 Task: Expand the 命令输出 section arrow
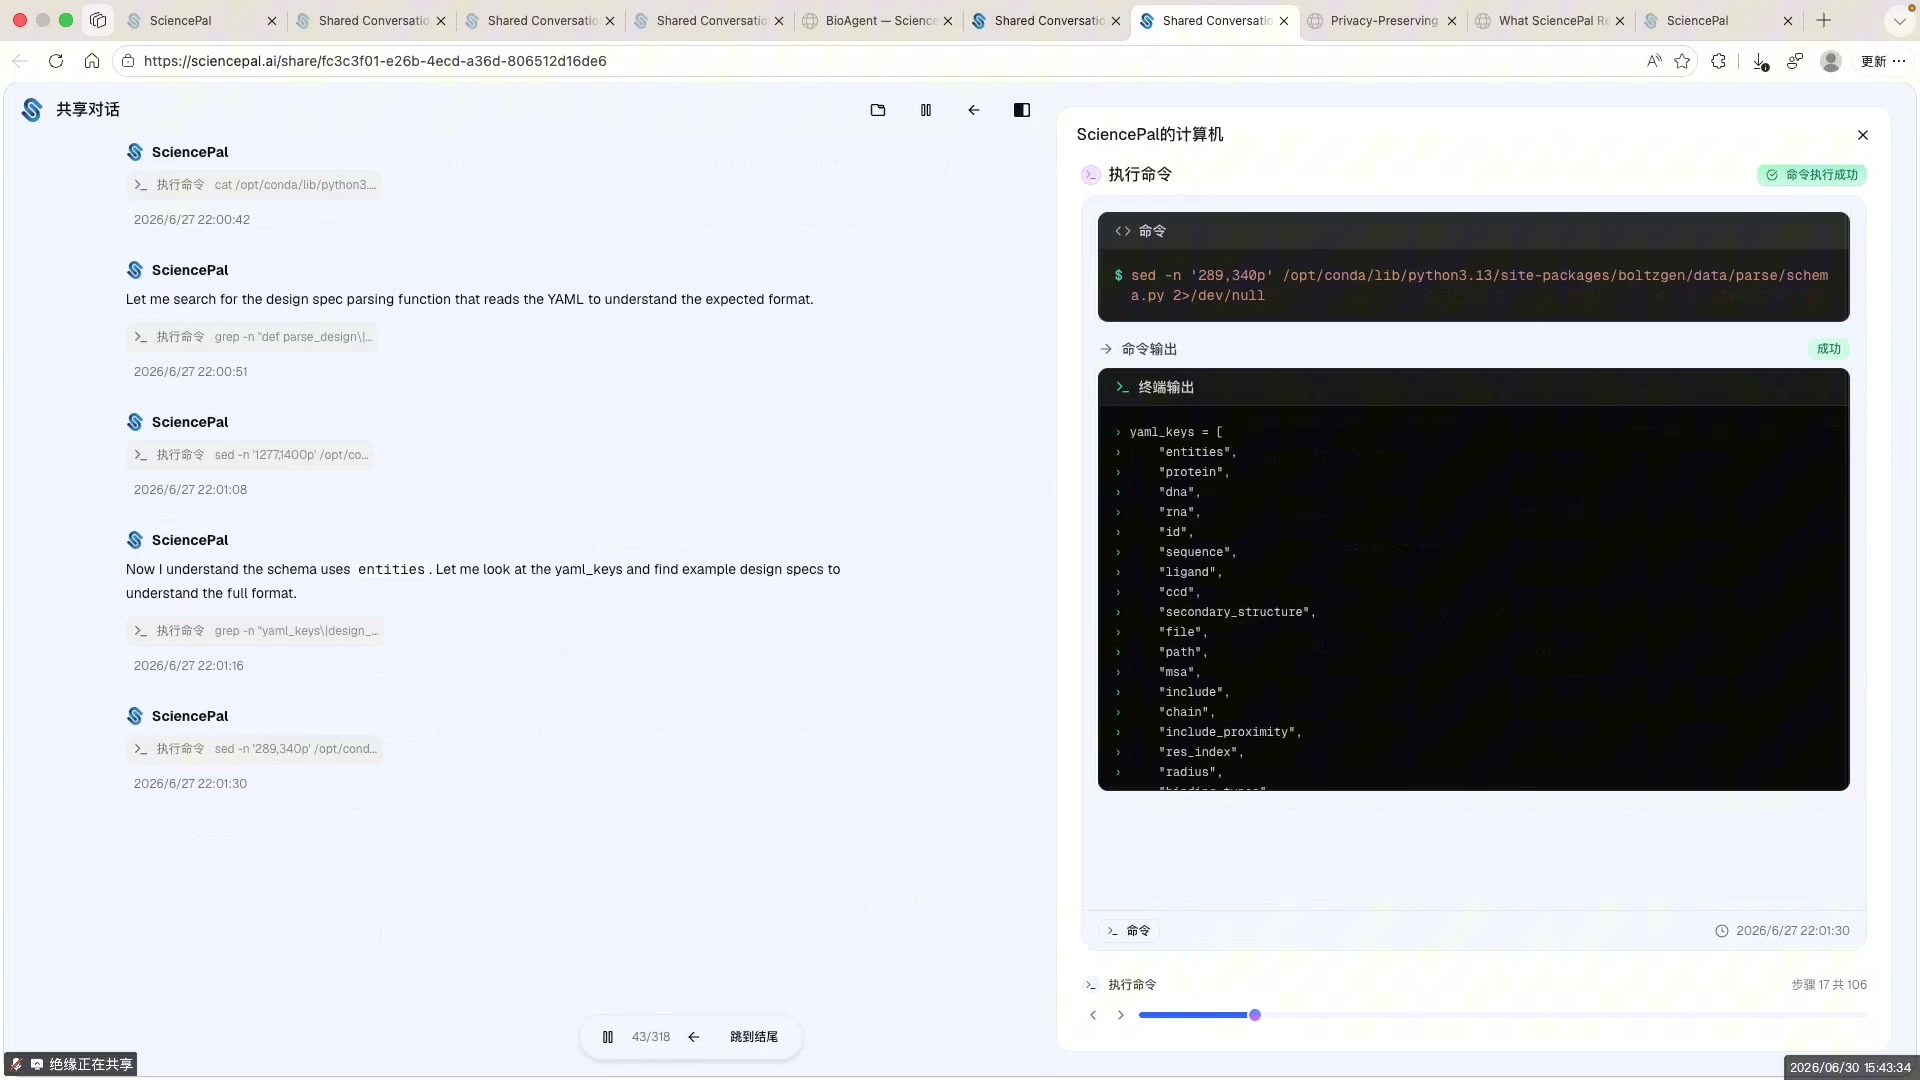pos(1106,349)
